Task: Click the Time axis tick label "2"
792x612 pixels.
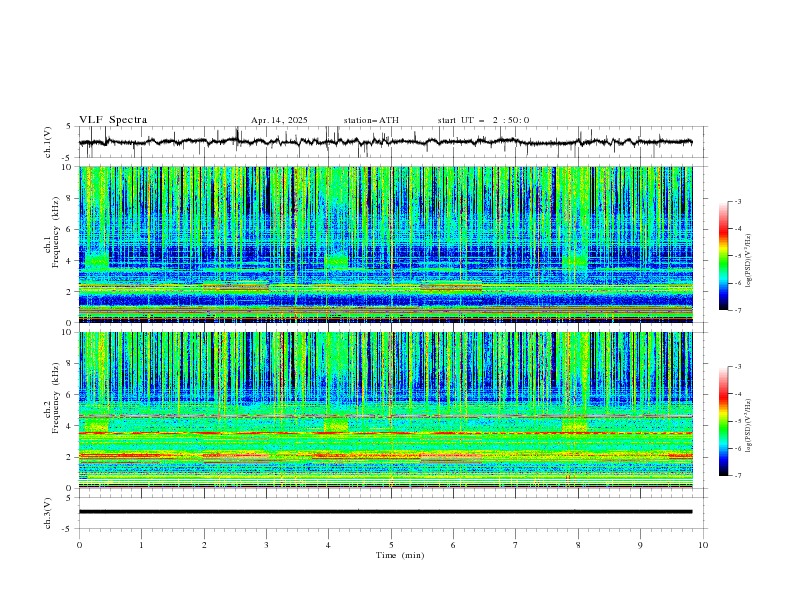Action: click(x=204, y=545)
